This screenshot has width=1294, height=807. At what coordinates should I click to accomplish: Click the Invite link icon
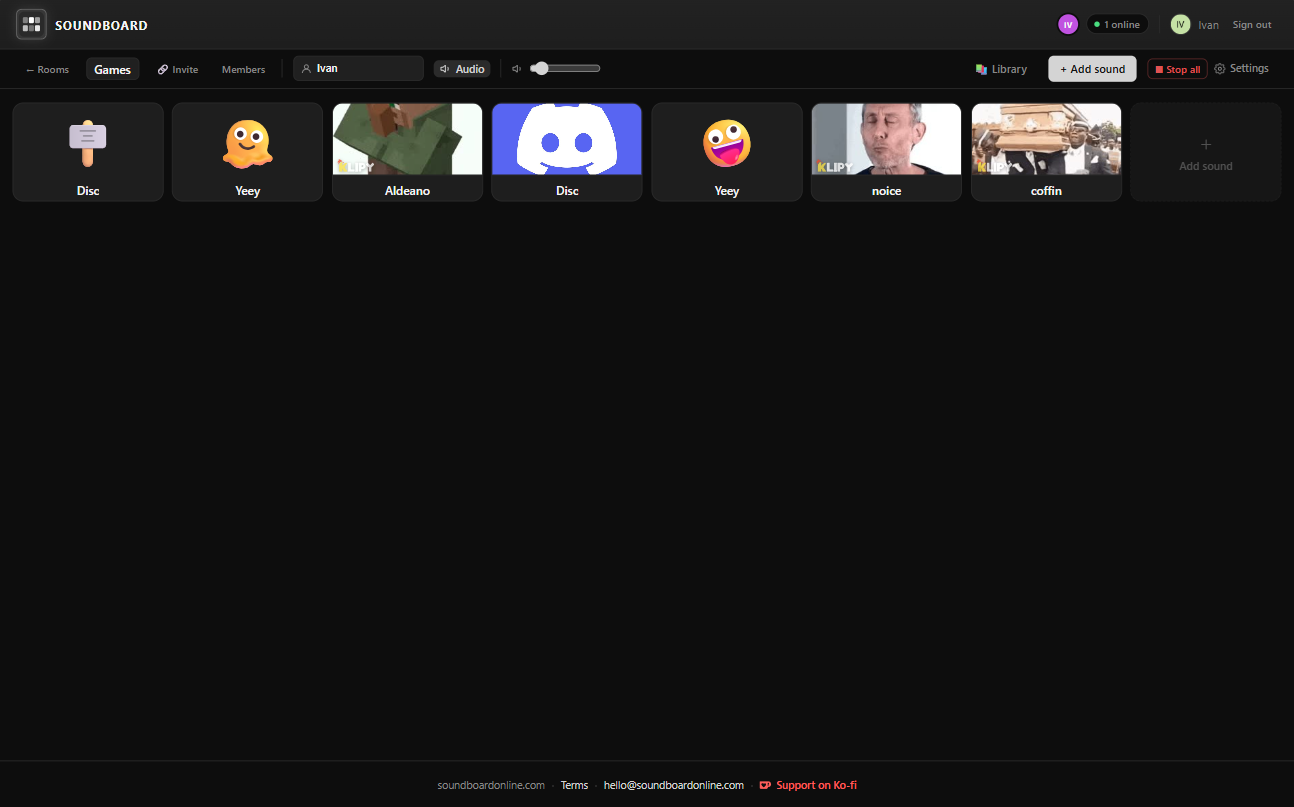pos(162,69)
